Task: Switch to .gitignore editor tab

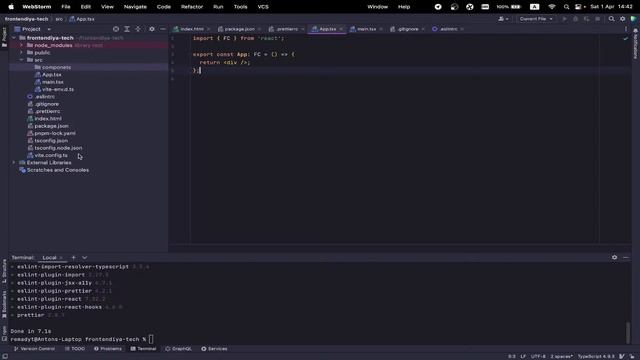Action: [x=407, y=29]
